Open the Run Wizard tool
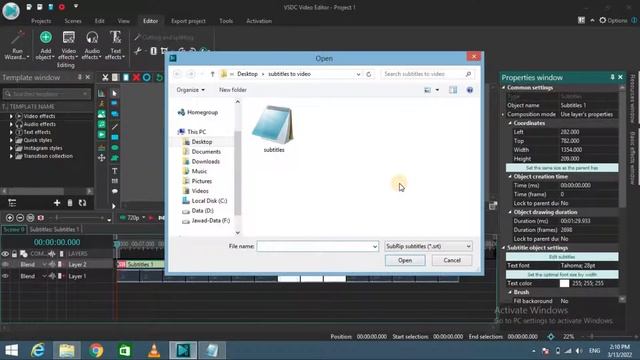This screenshot has width=640, height=360. pyautogui.click(x=17, y=45)
